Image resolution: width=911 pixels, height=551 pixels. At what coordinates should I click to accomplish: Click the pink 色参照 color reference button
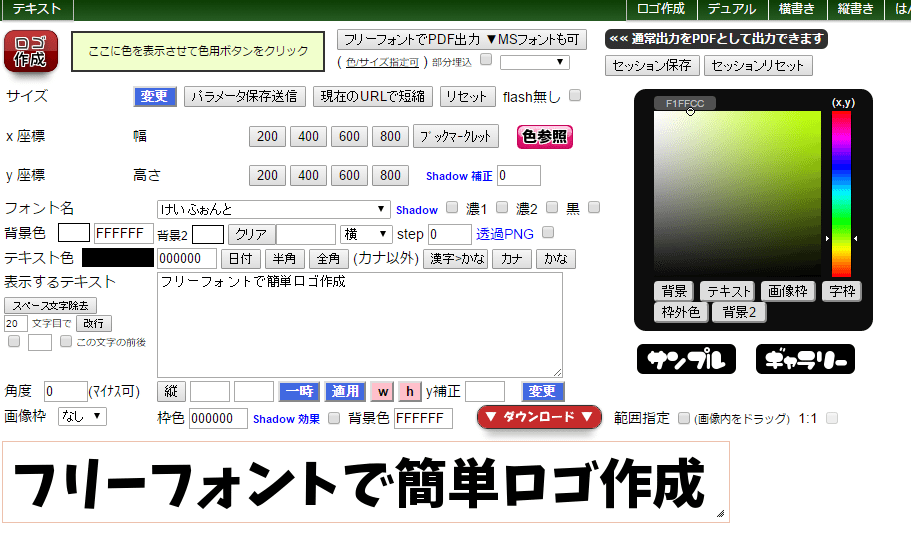[x=545, y=137]
